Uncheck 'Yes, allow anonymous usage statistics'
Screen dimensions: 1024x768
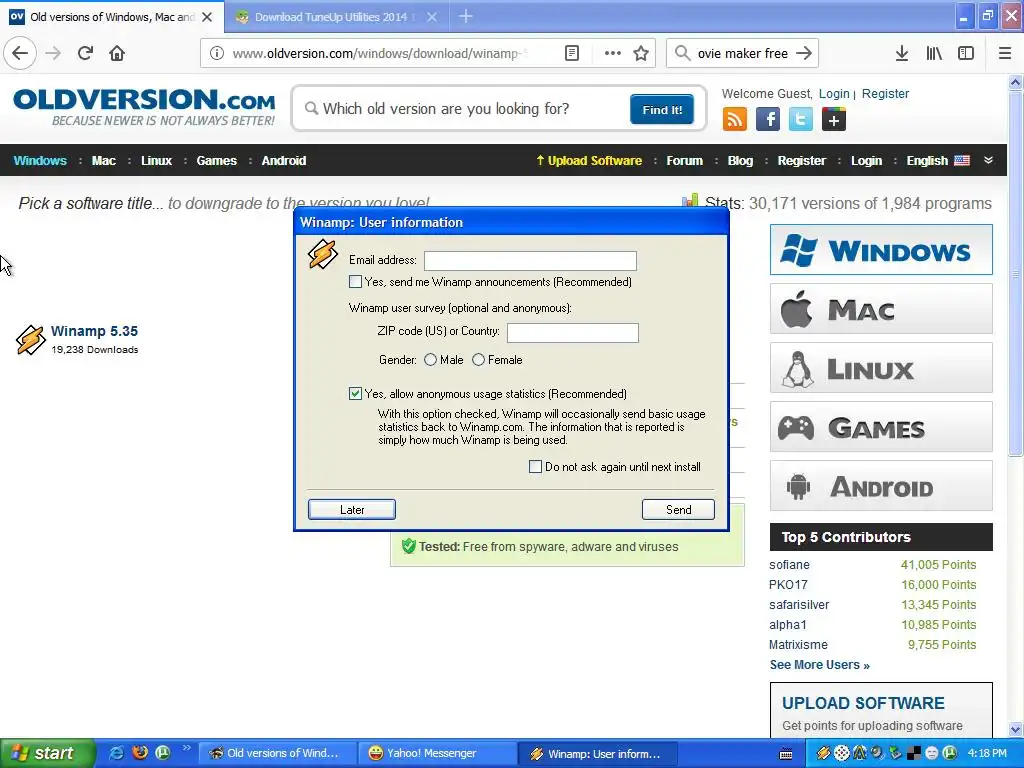pos(355,394)
